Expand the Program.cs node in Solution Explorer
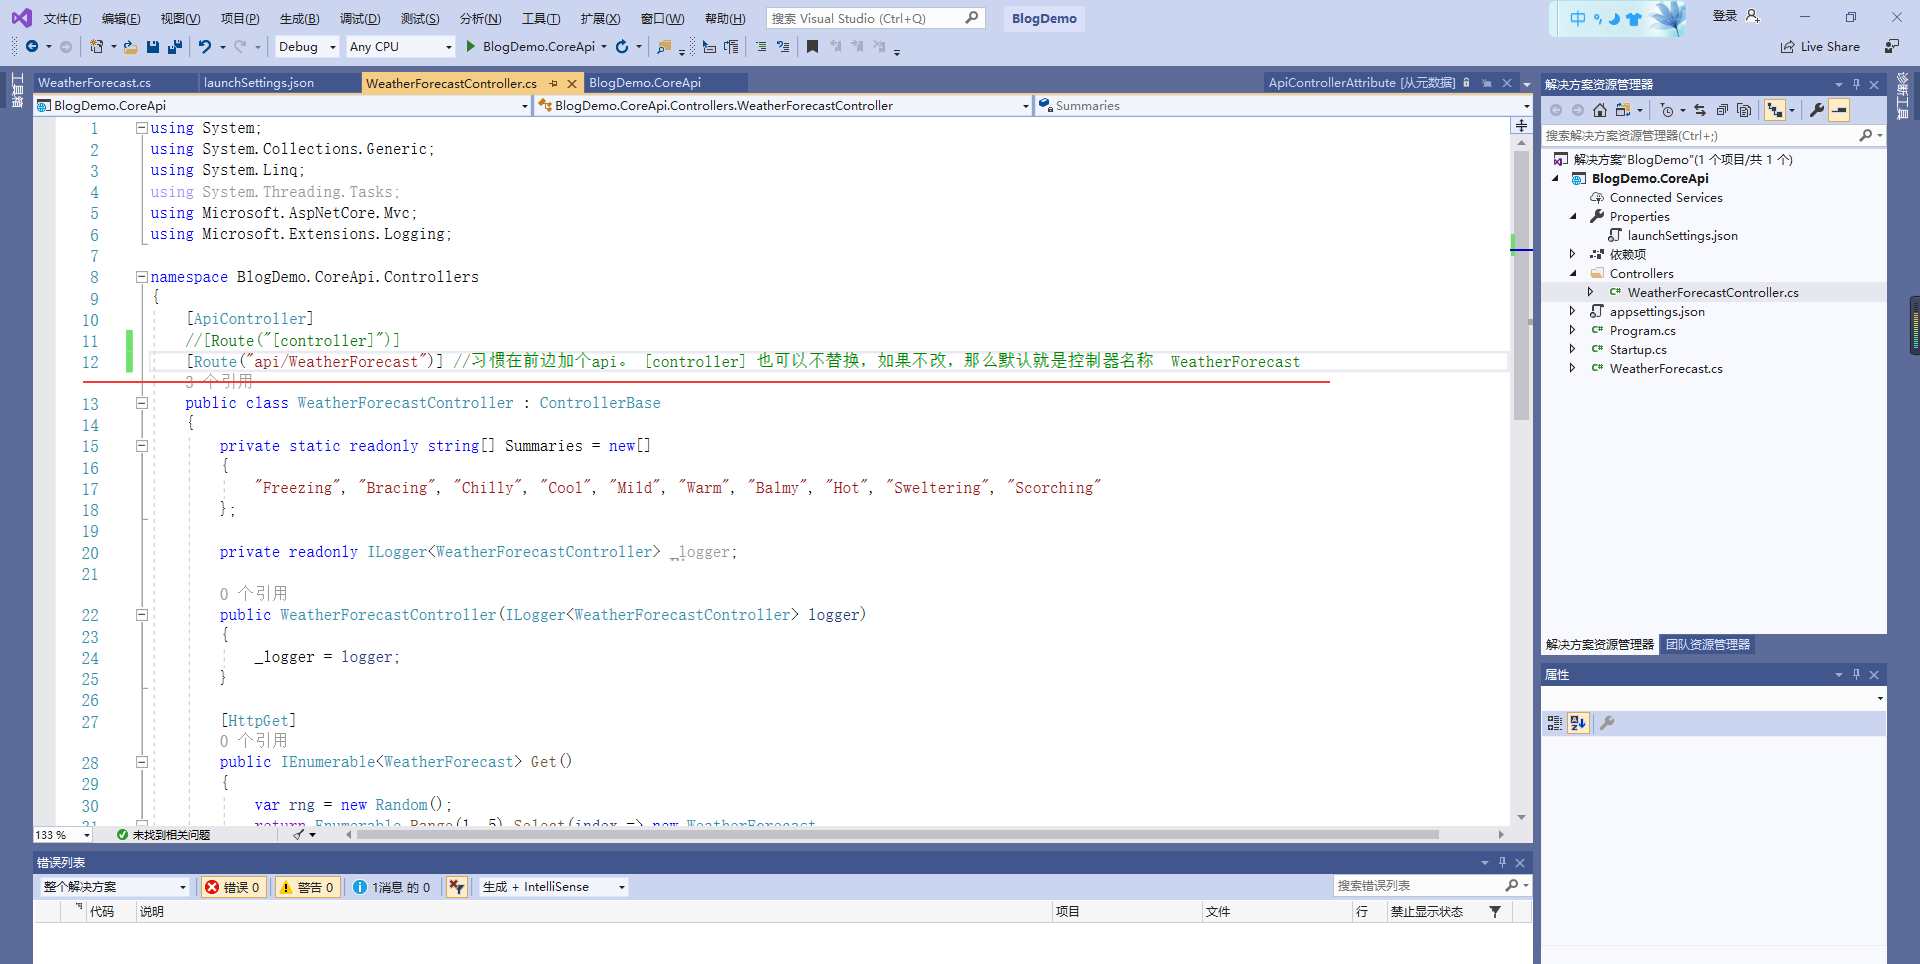Viewport: 1920px width, 964px height. point(1573,331)
